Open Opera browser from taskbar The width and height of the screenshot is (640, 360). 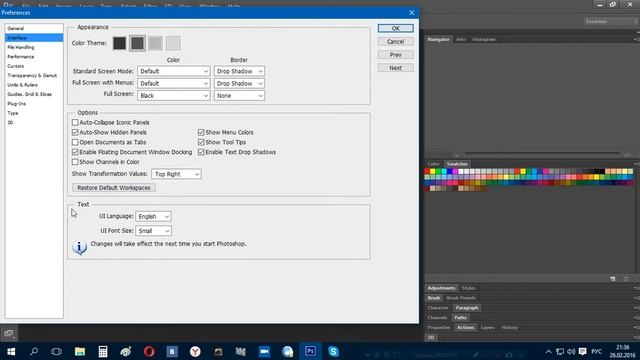(x=149, y=351)
